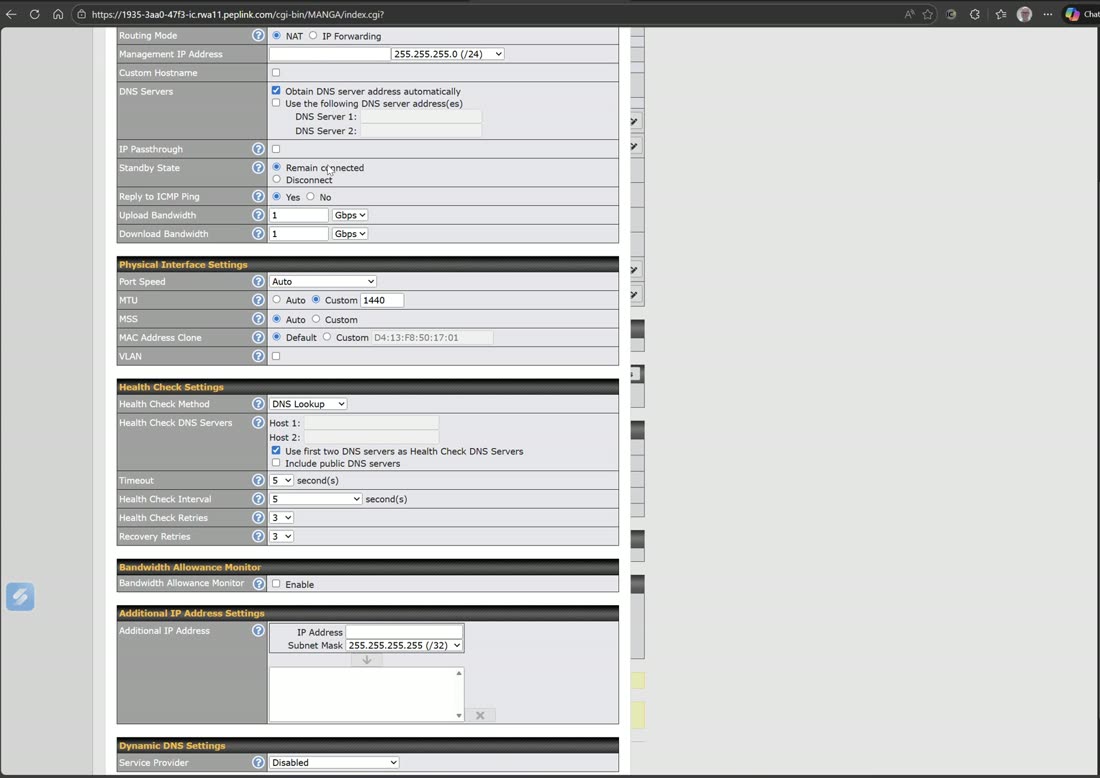Check Include public DNS servers
This screenshot has height=778, width=1100.
tap(276, 462)
